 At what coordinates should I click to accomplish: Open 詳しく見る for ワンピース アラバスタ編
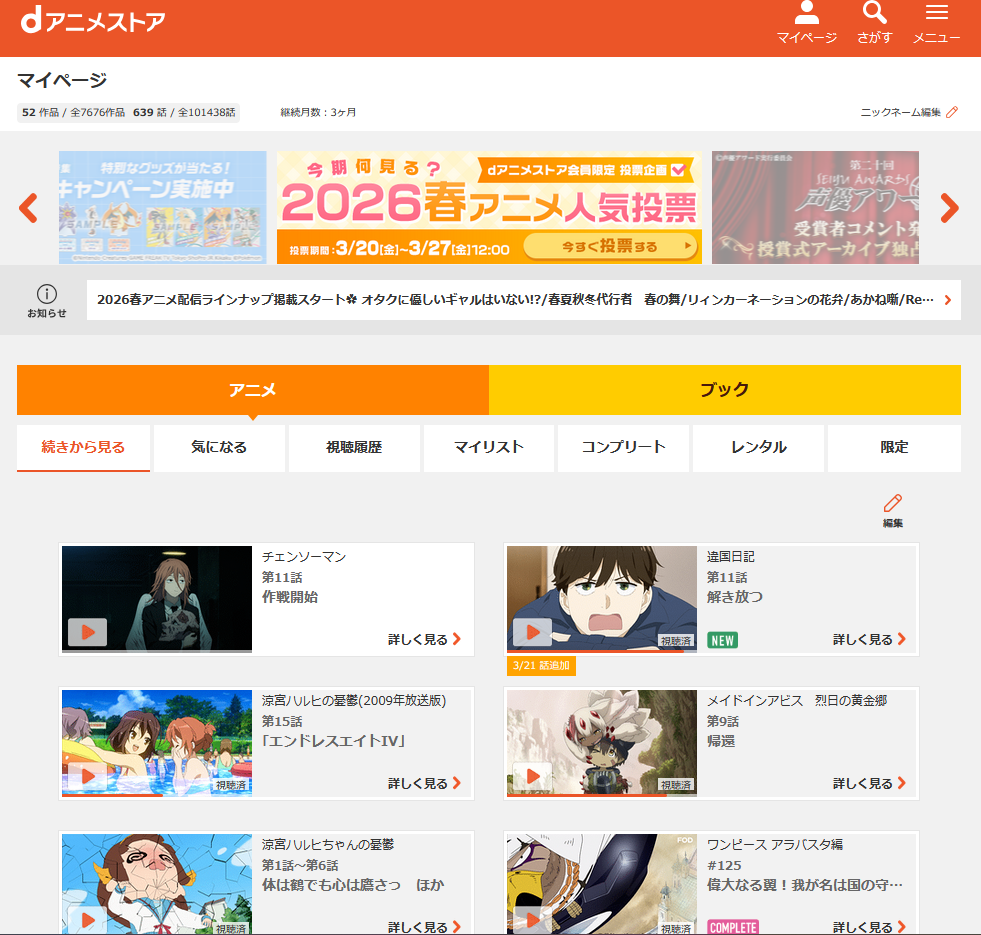[869, 927]
